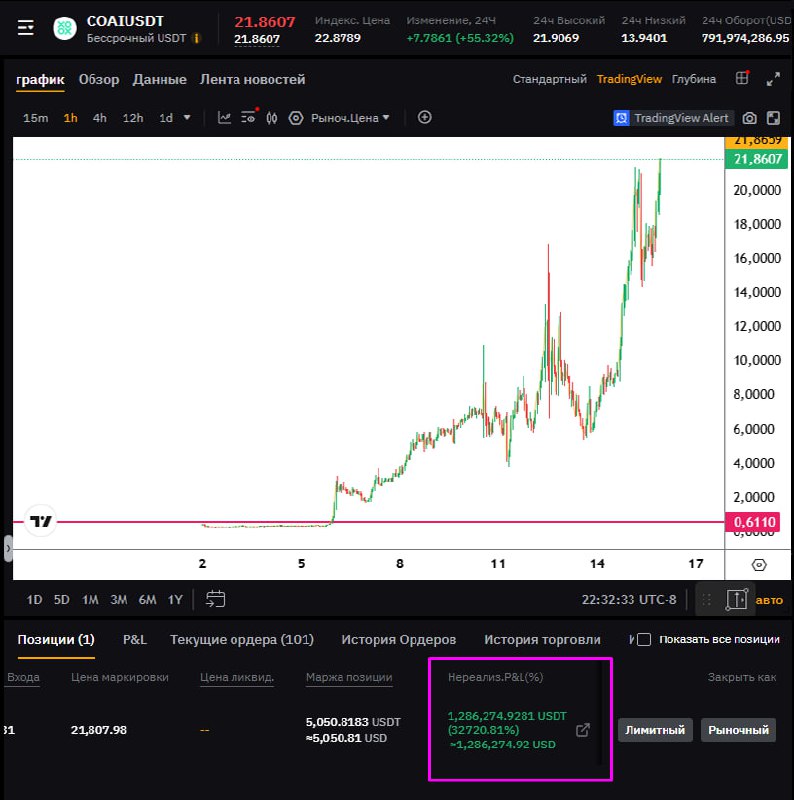Switch to 'Лента новостей' tab
The height and width of the screenshot is (800, 794).
click(x=252, y=79)
